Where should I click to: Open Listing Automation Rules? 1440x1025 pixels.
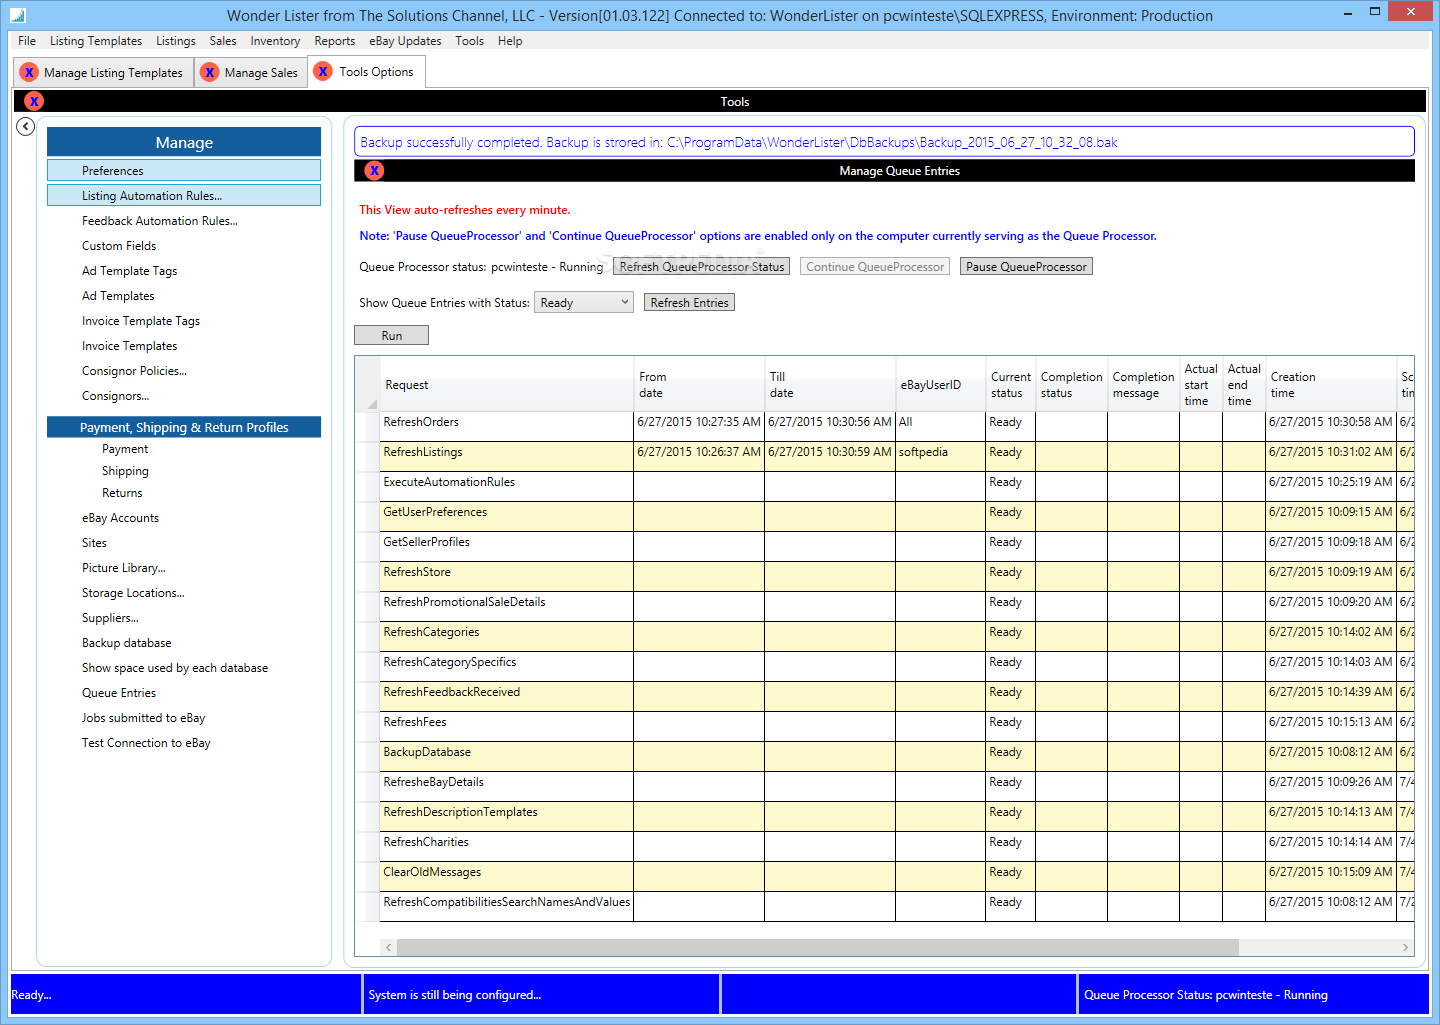point(184,195)
